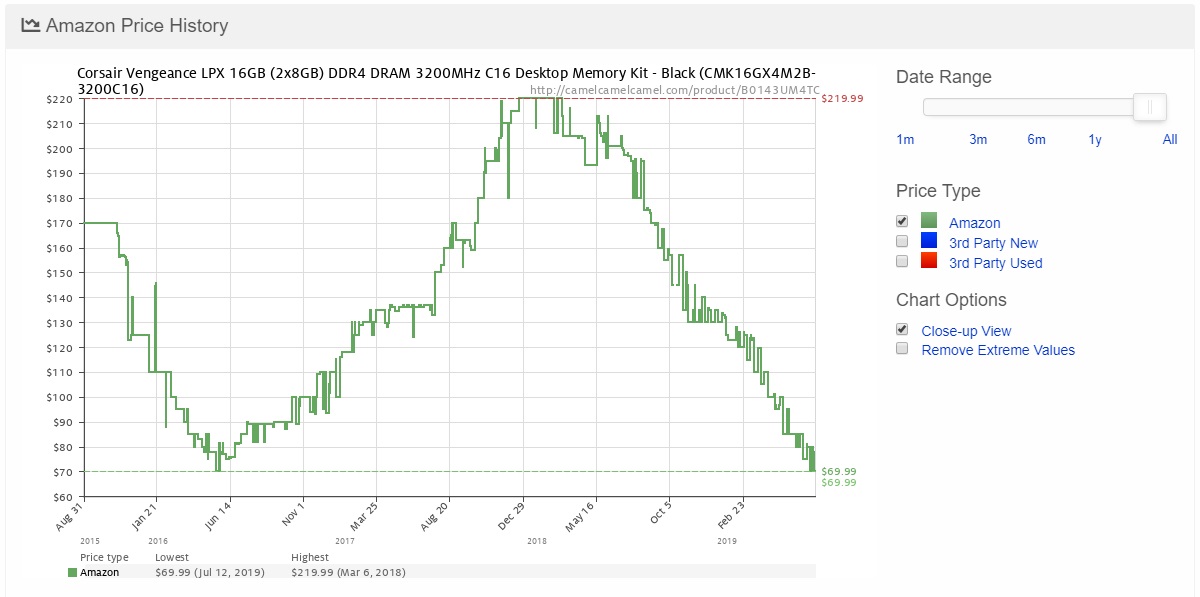Click the green Amazon legend square below chart
Viewport: 1200px width, 597px height.
pos(72,572)
